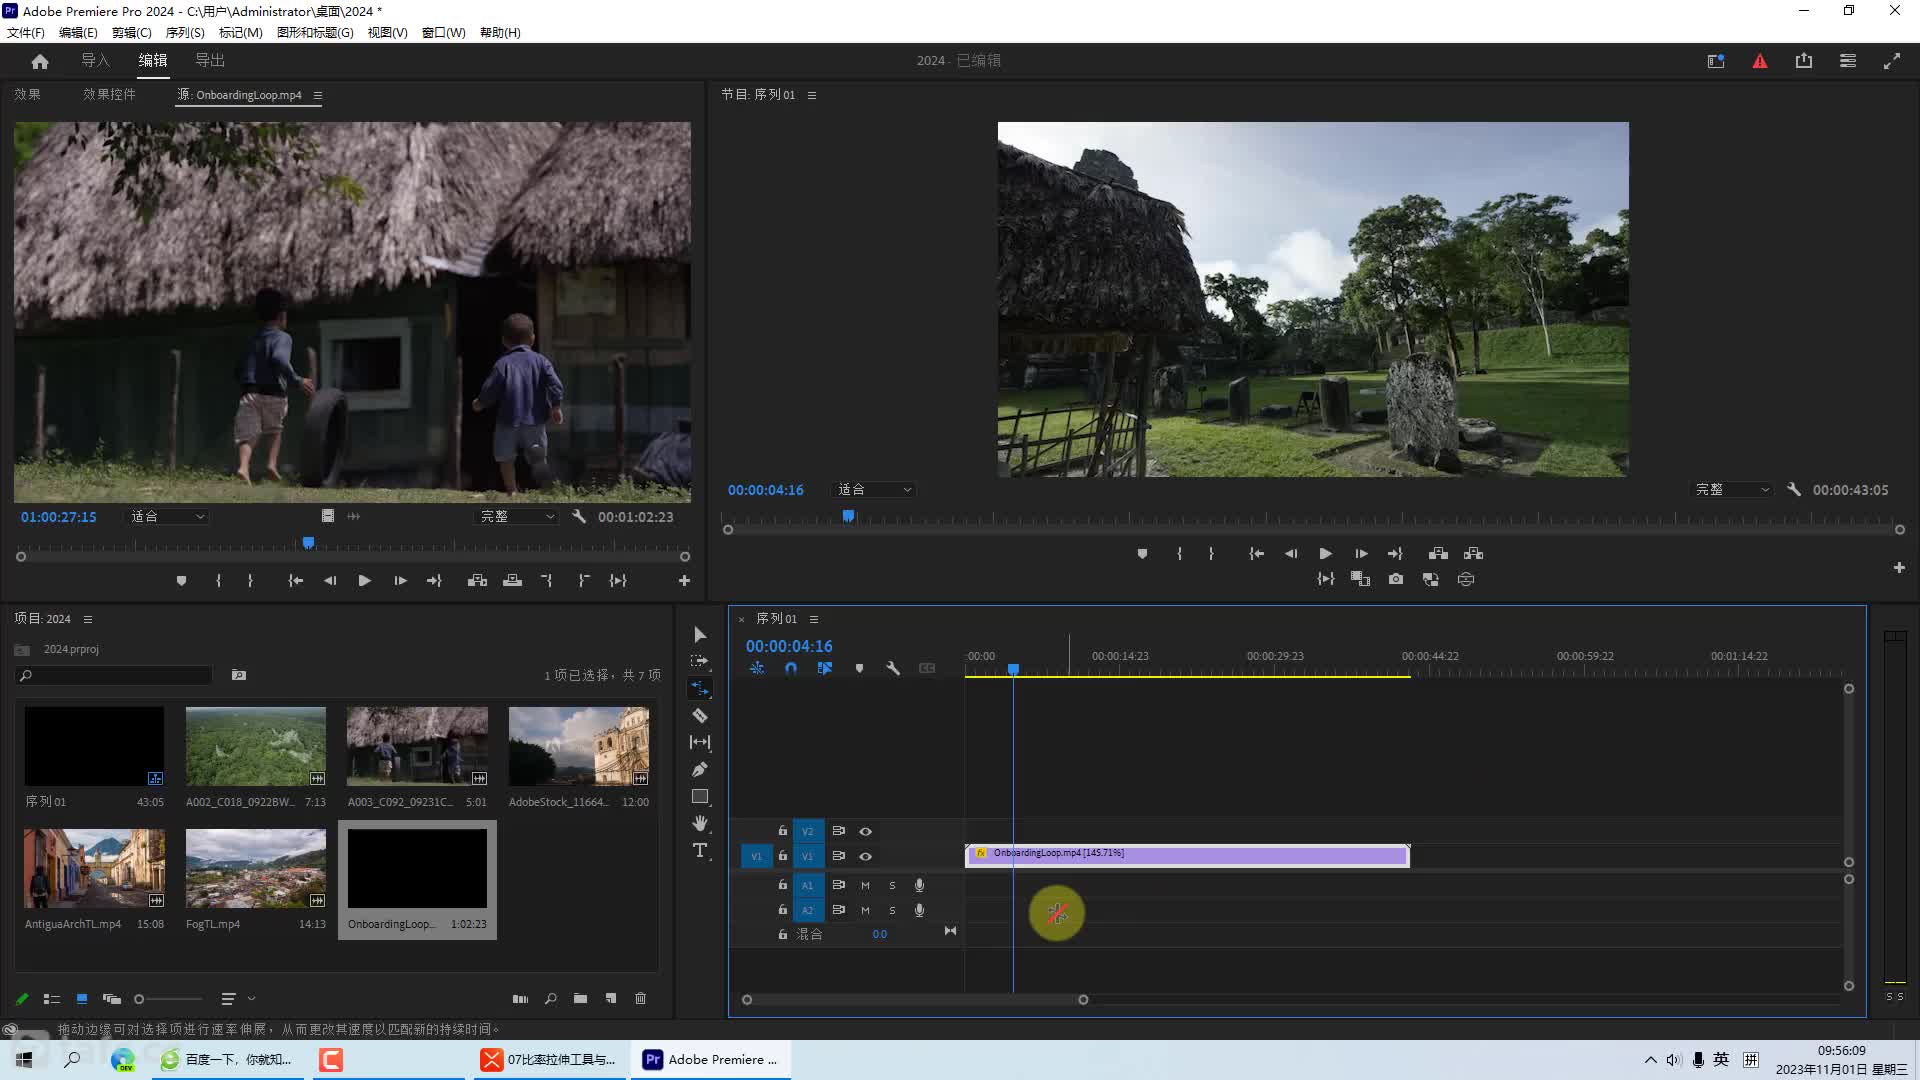Screen dimensions: 1920x1080
Task: Toggle V1 track output eye
Action: [866, 857]
